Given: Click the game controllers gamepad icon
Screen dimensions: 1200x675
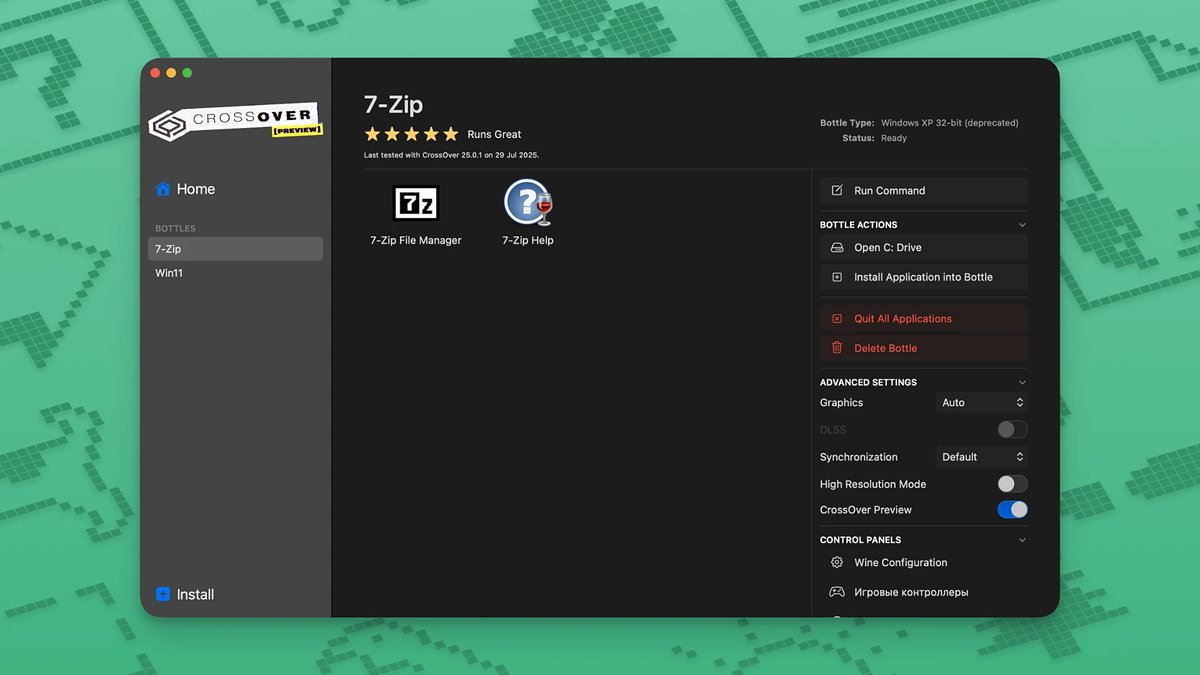Looking at the screenshot, I should pyautogui.click(x=837, y=592).
